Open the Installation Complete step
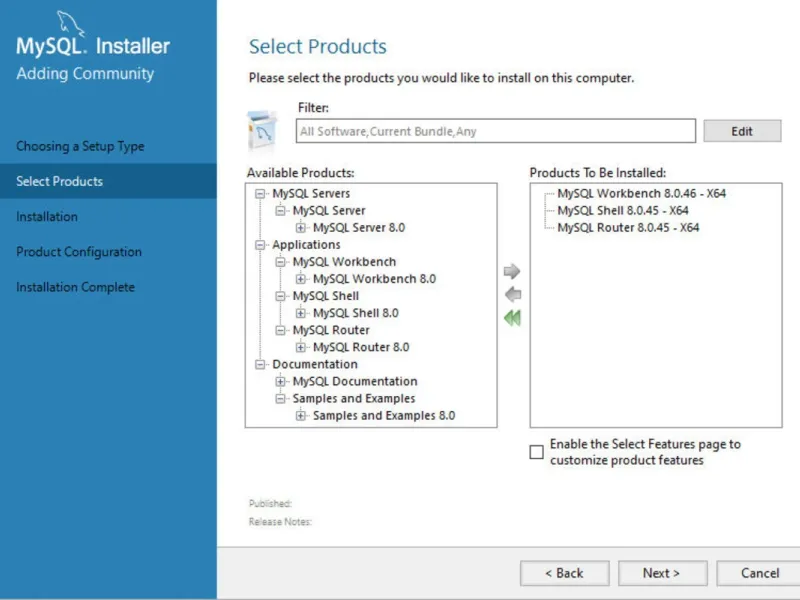Viewport: 800px width, 600px height. coord(76,287)
